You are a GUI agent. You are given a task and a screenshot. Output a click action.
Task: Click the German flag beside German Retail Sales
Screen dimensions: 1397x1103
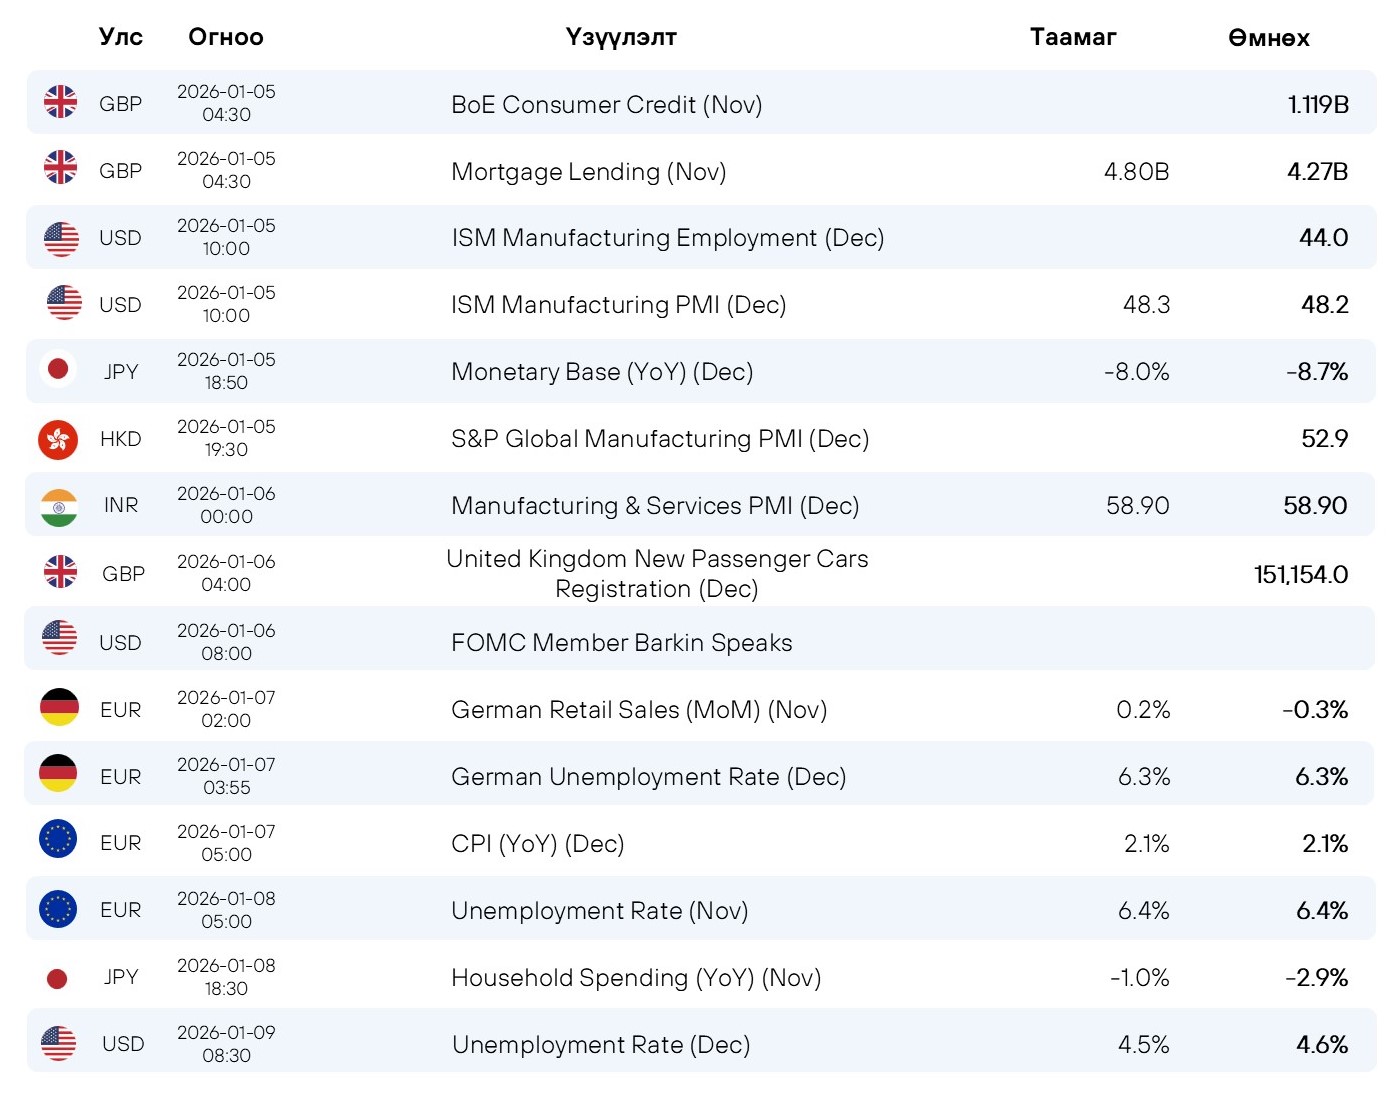coord(59,707)
